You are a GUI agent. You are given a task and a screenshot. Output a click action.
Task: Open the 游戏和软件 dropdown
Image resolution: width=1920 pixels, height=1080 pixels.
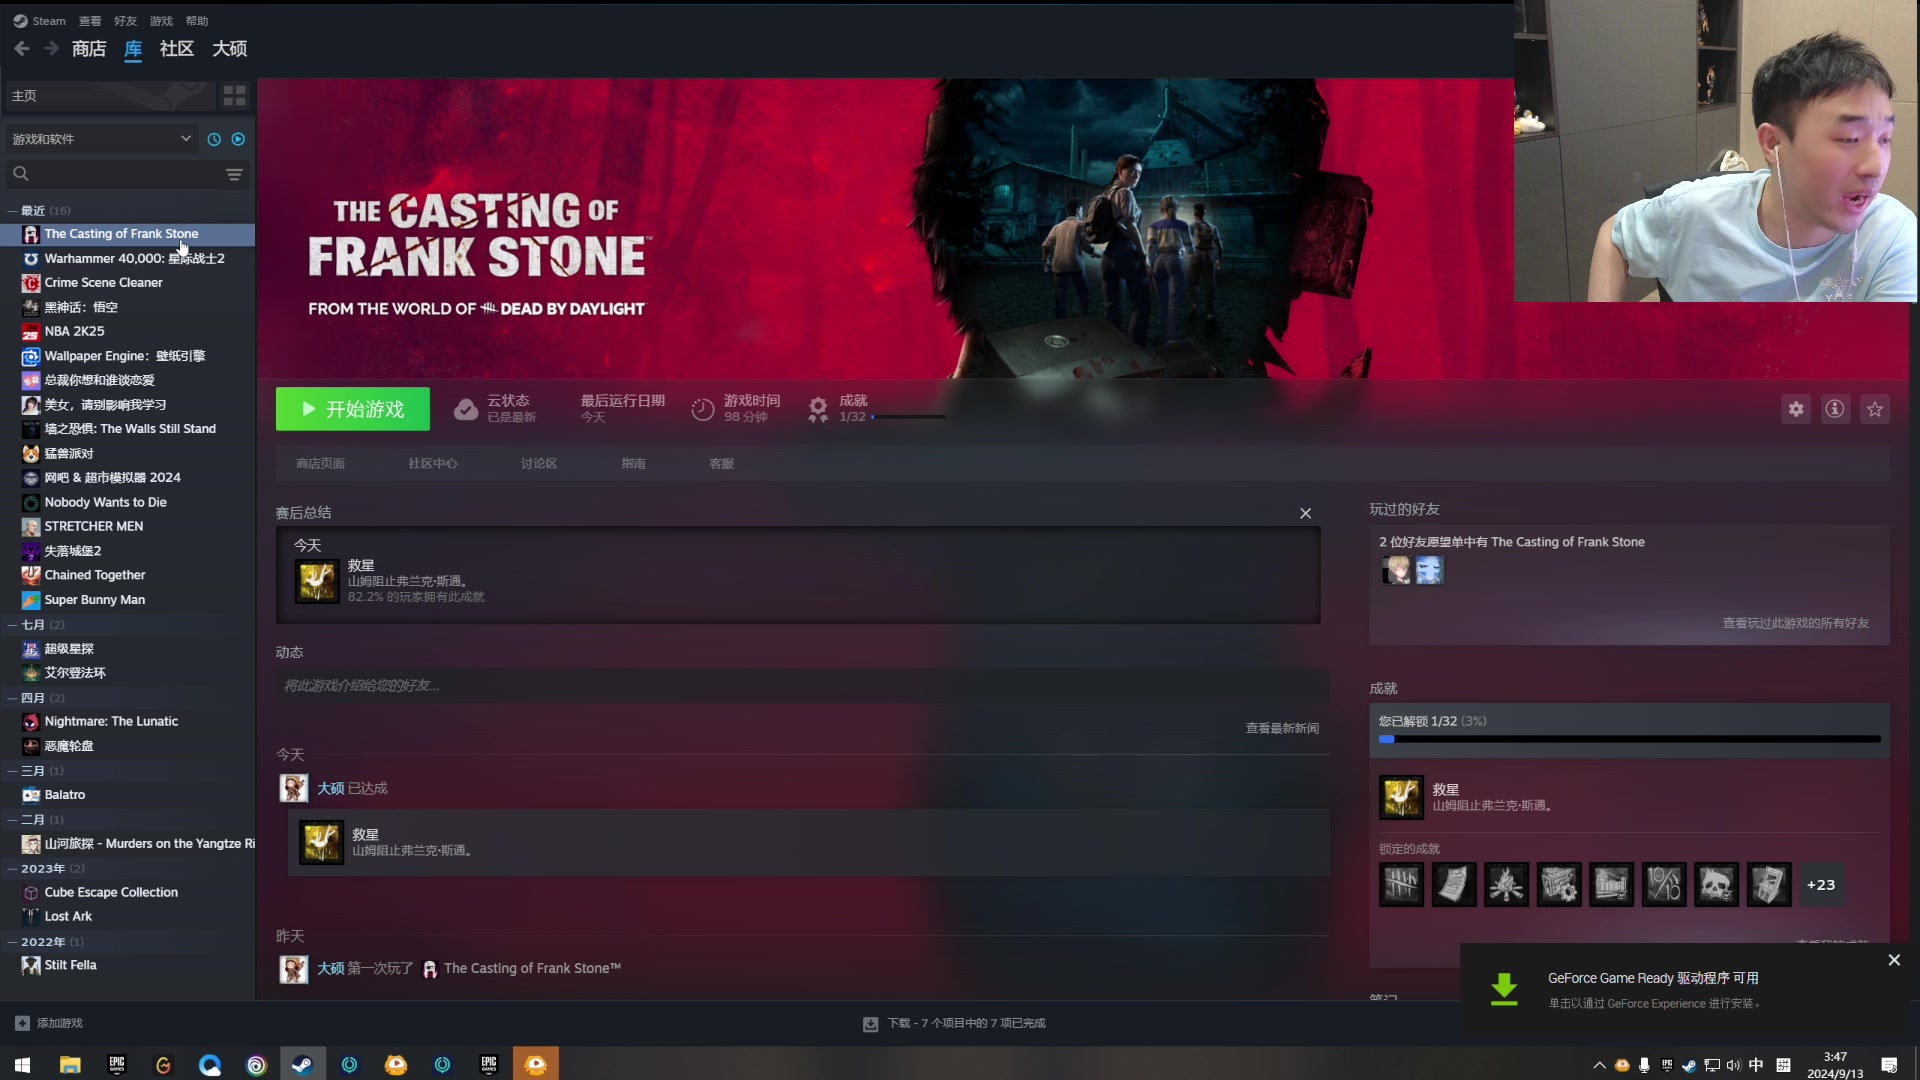[101, 139]
